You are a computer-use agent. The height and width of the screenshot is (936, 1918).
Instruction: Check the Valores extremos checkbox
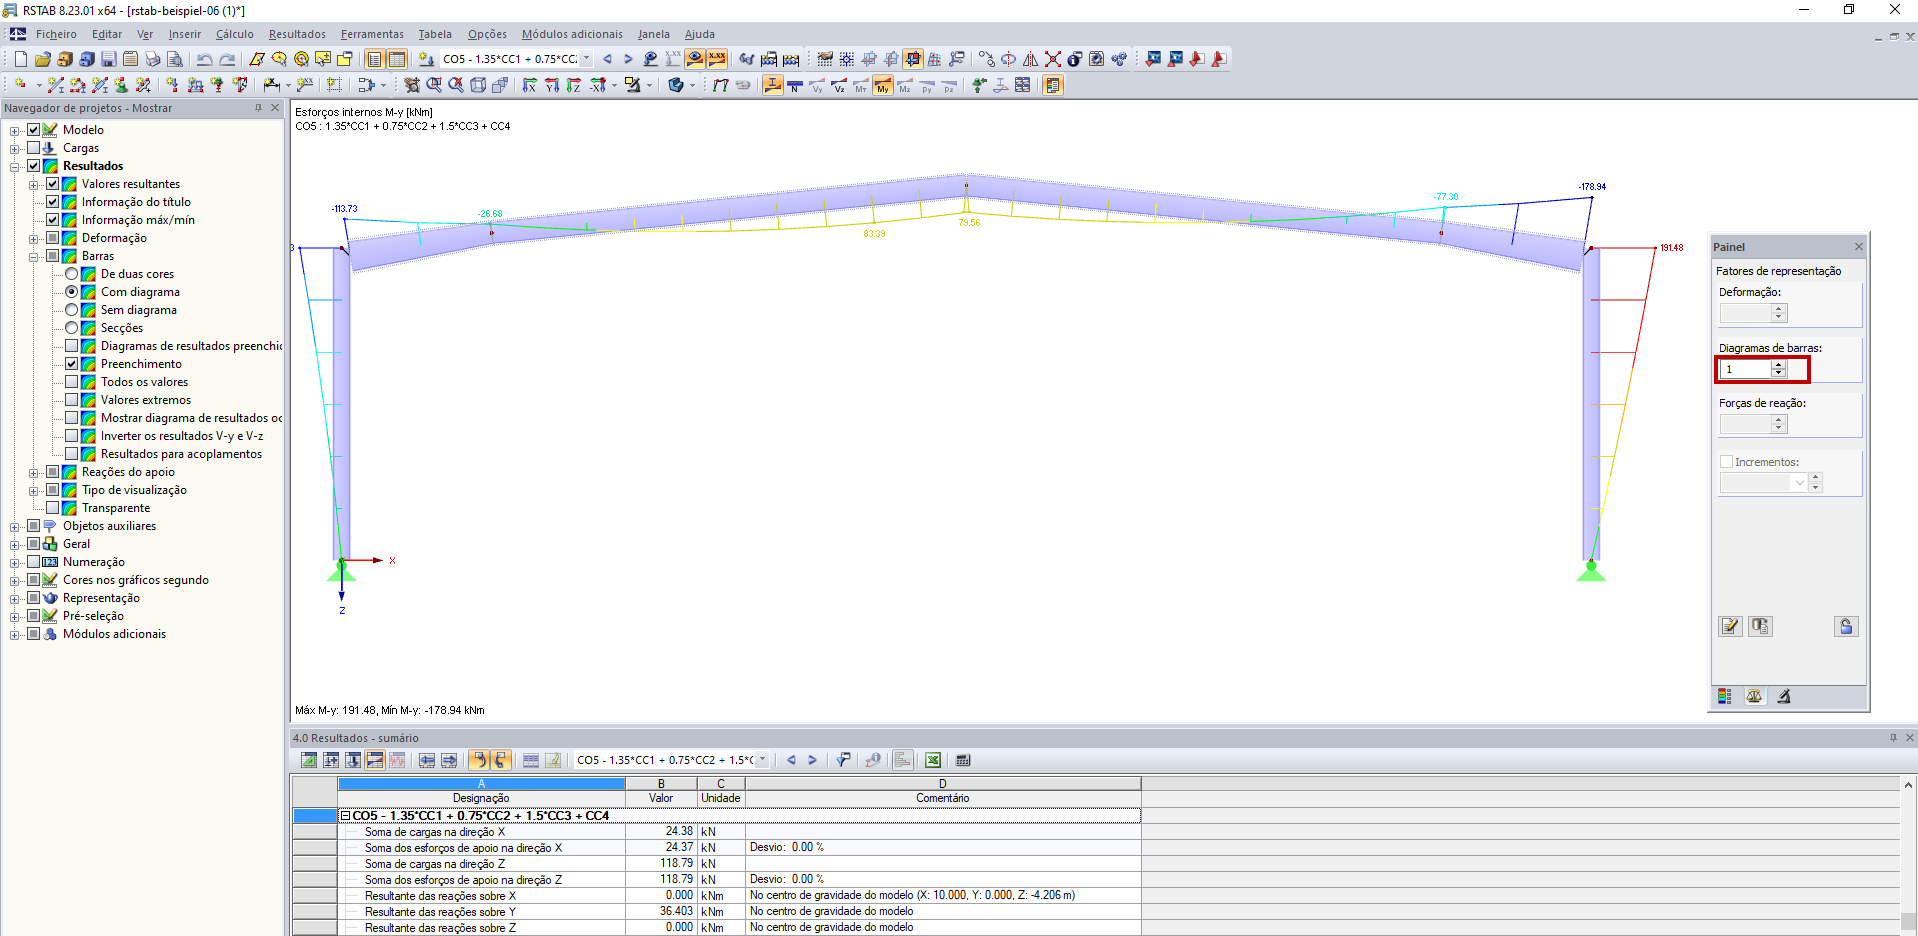(71, 400)
